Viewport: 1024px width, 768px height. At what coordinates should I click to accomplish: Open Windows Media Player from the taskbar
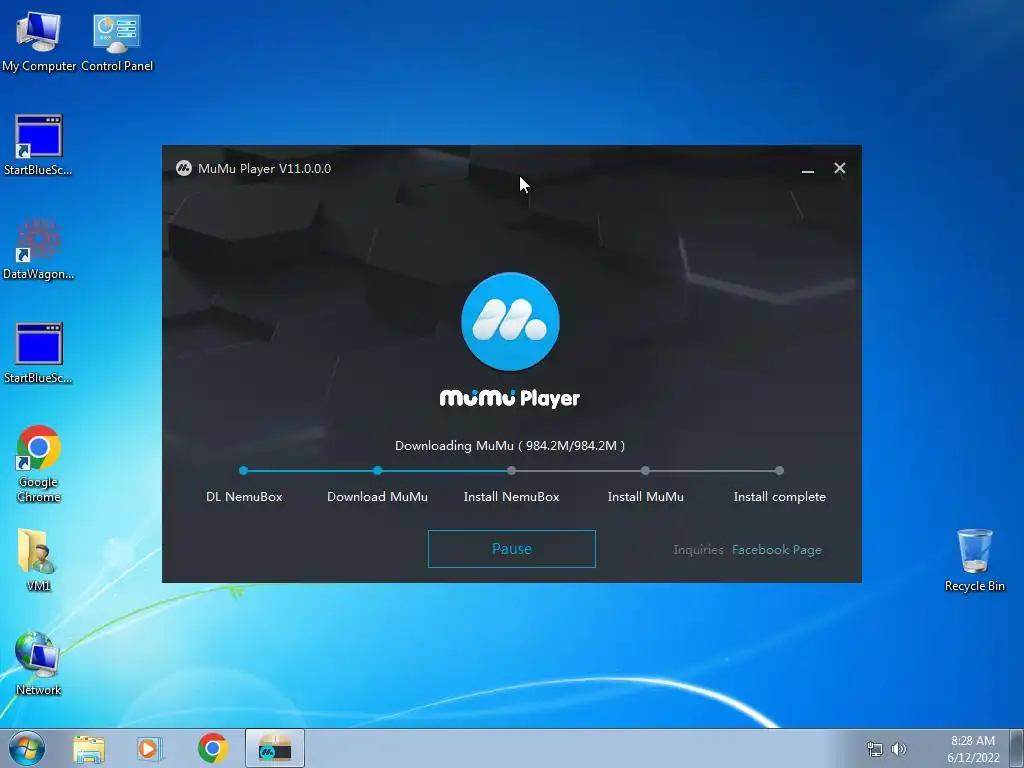click(x=150, y=749)
